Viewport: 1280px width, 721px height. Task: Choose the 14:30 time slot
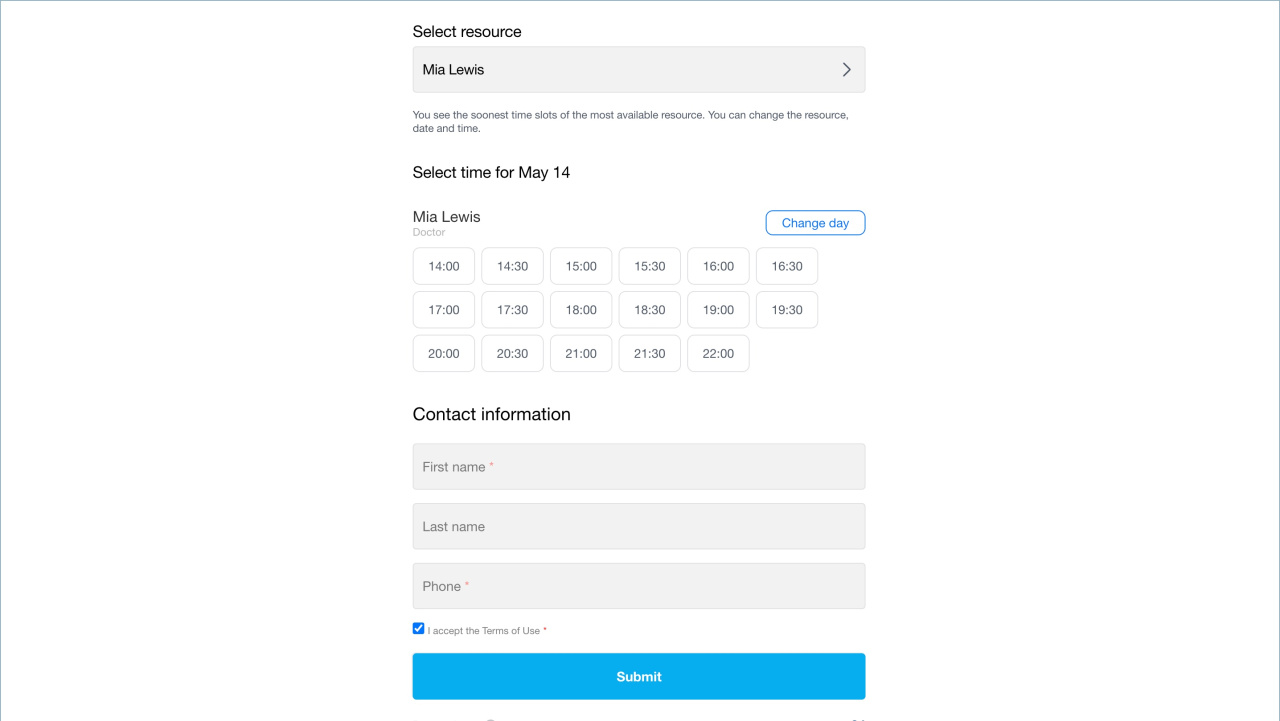[x=512, y=266]
